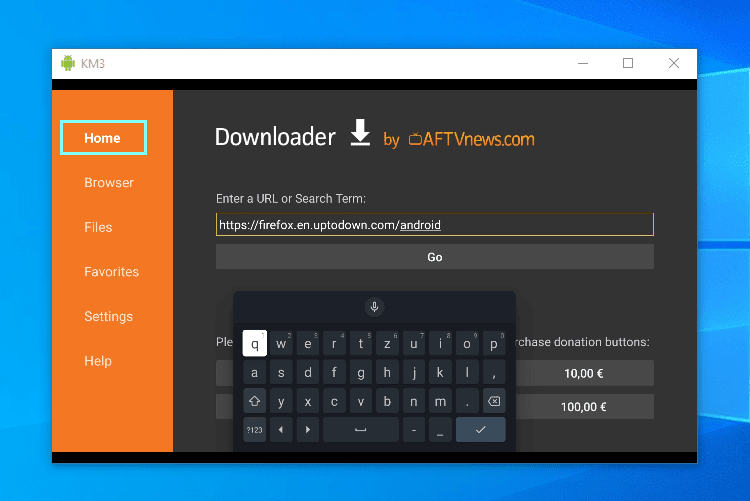Tap the c key on keyboard
Screen dimensions: 750x501
[x=334, y=401]
